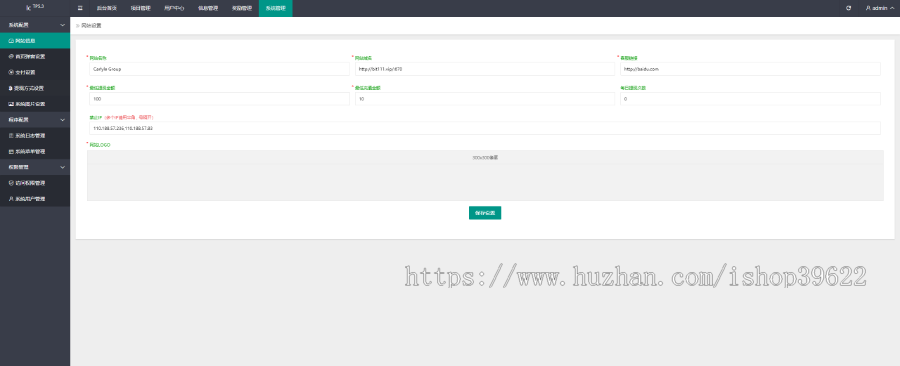Click the refresh icon in top bar

[x=848, y=9]
